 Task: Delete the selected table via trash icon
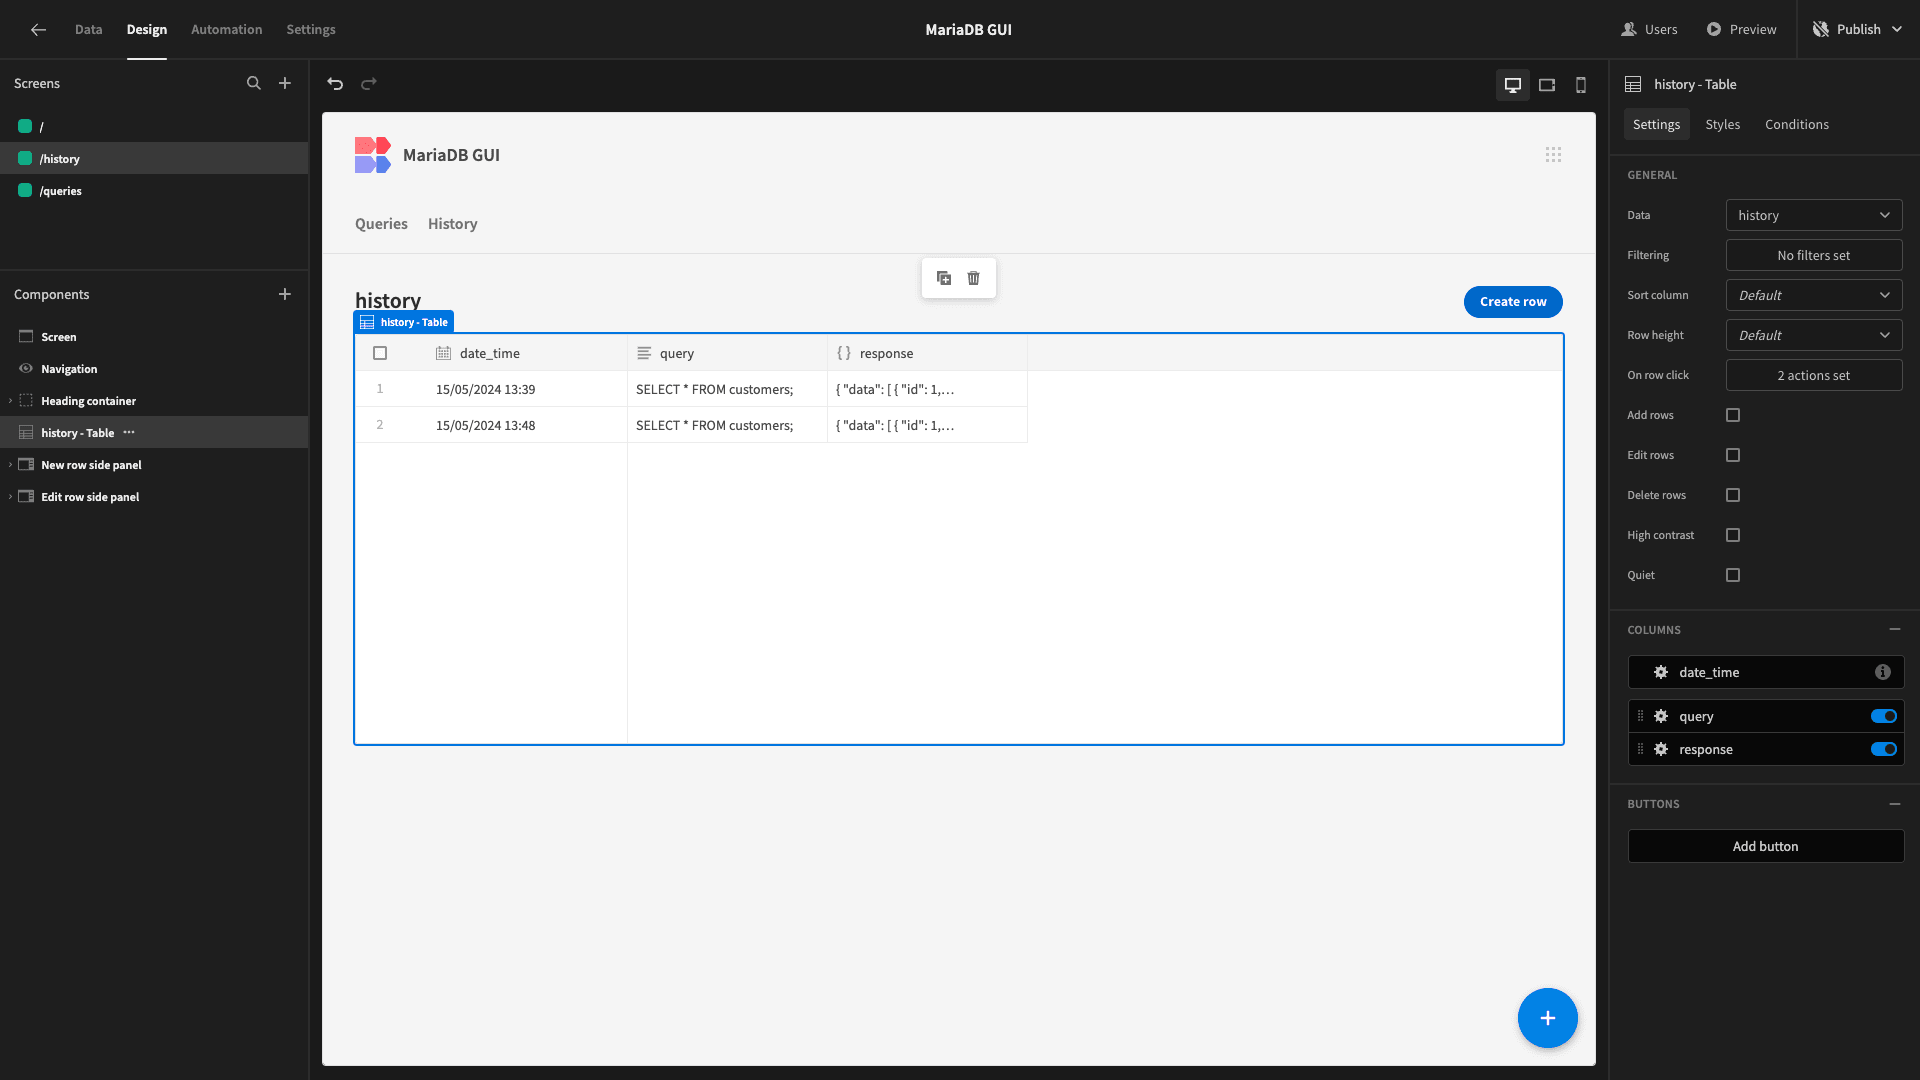tap(974, 278)
